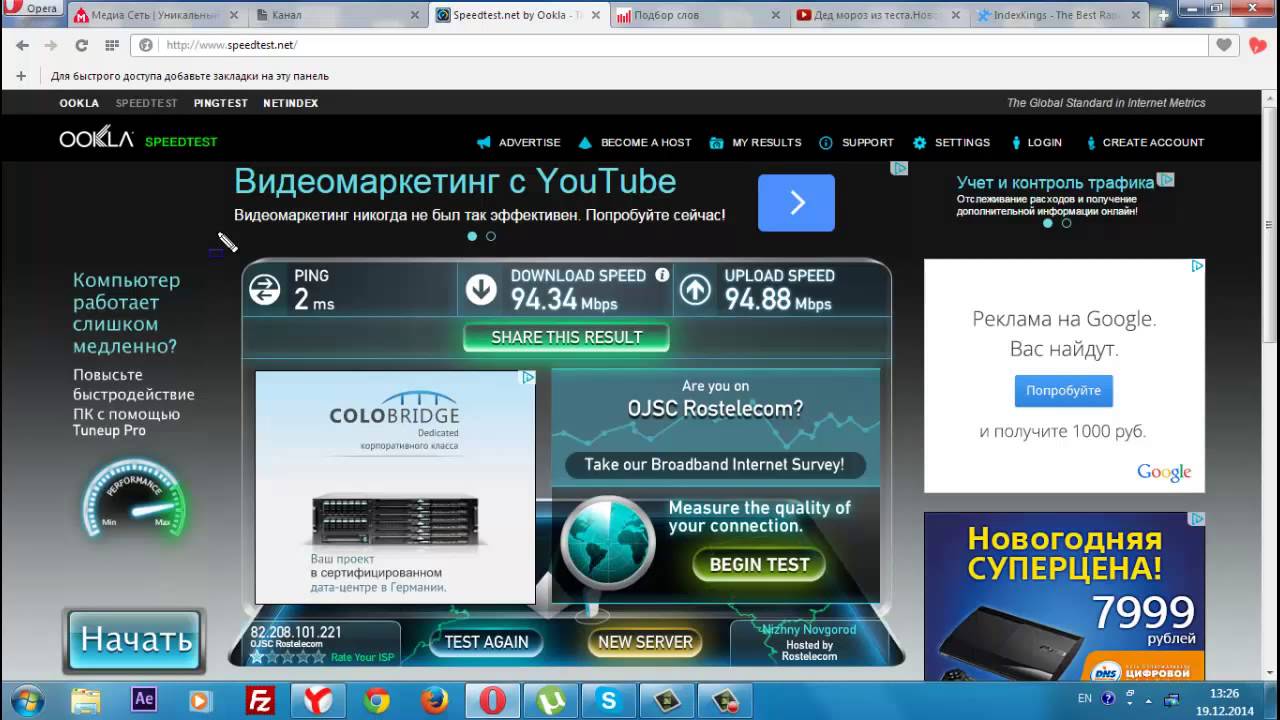Viewport: 1280px width, 720px height.
Task: Open the AdChoices icon on the Google ad
Action: [1196, 266]
